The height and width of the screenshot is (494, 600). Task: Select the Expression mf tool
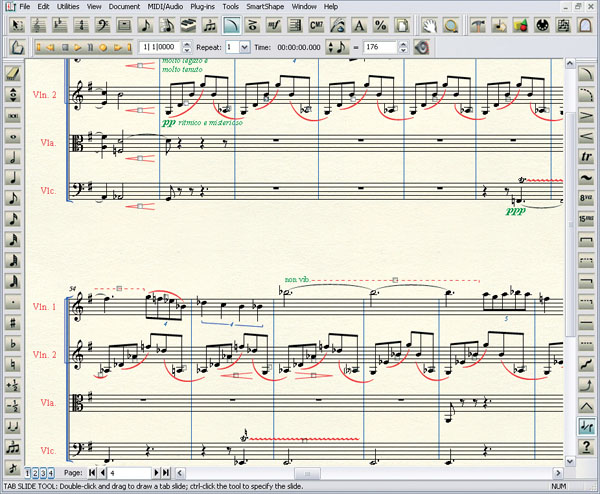[x=274, y=26]
